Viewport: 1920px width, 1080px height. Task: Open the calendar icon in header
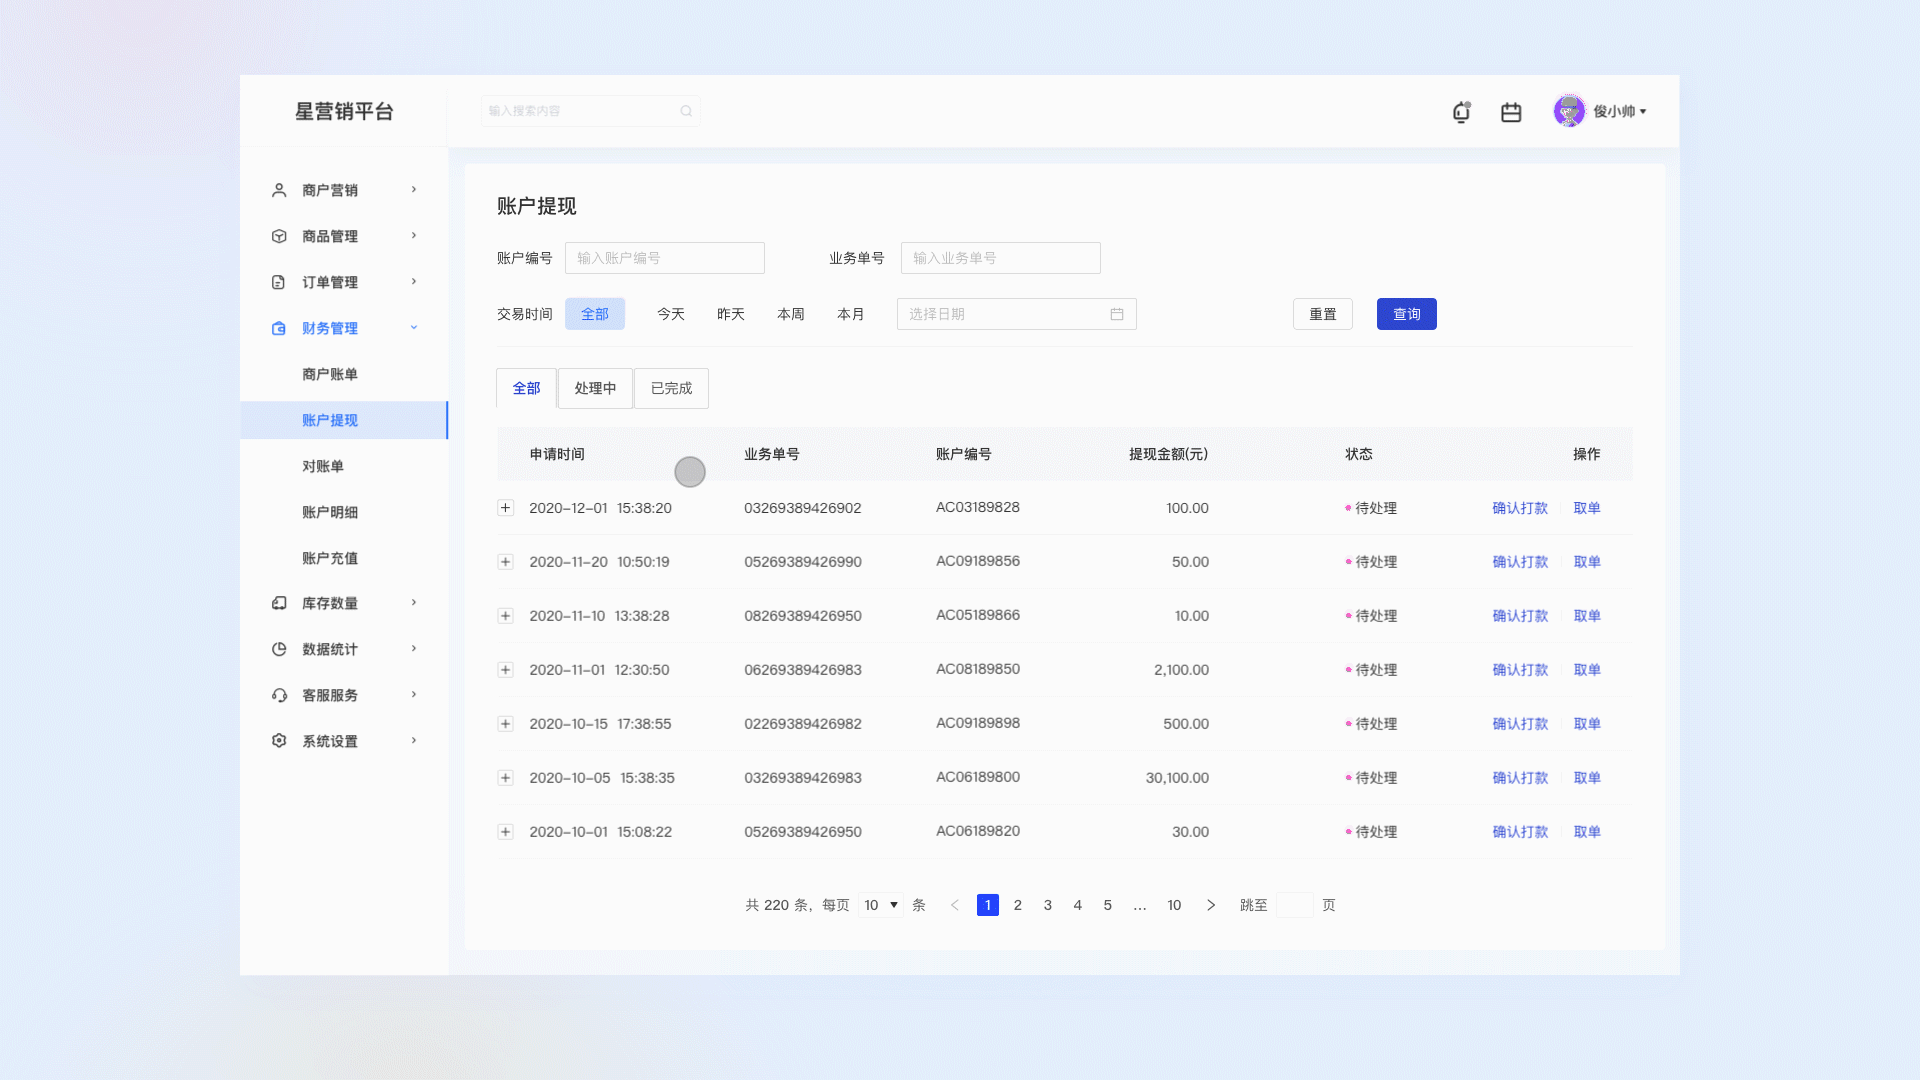tap(1511, 112)
